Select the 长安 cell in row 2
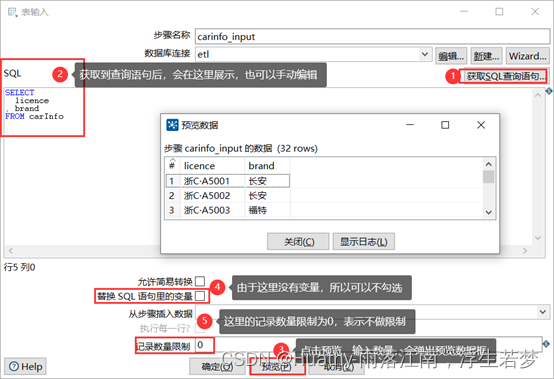Screen dimensions: 554x379 (x=267, y=195)
